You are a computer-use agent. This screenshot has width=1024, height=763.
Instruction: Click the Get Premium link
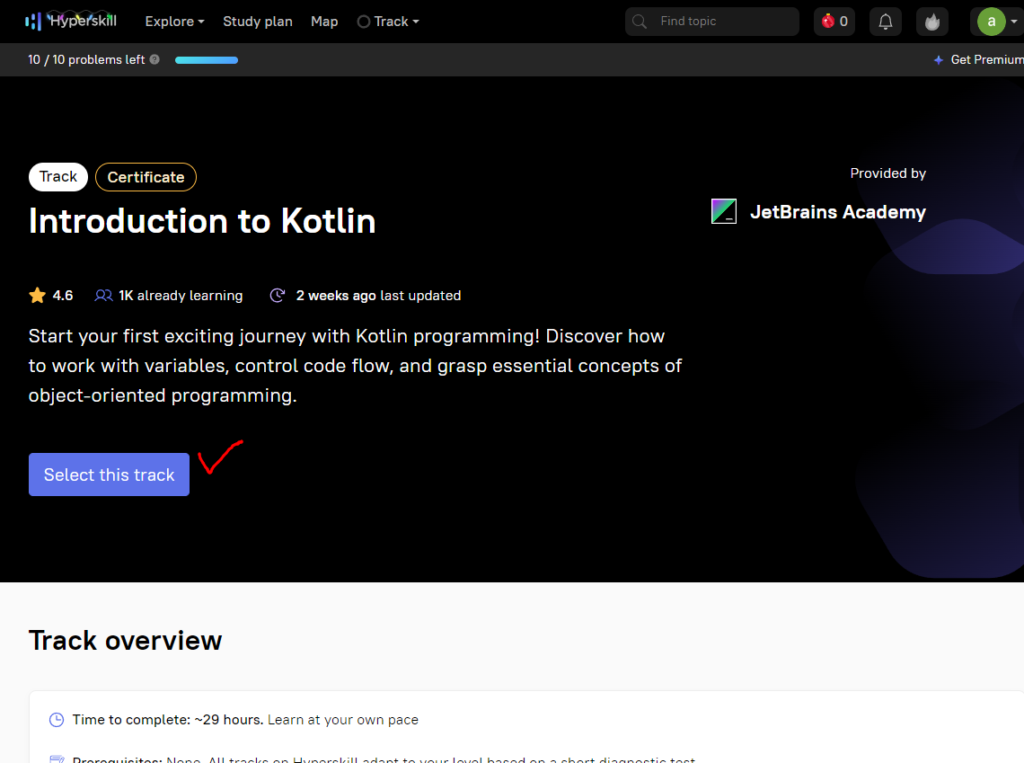(x=979, y=59)
